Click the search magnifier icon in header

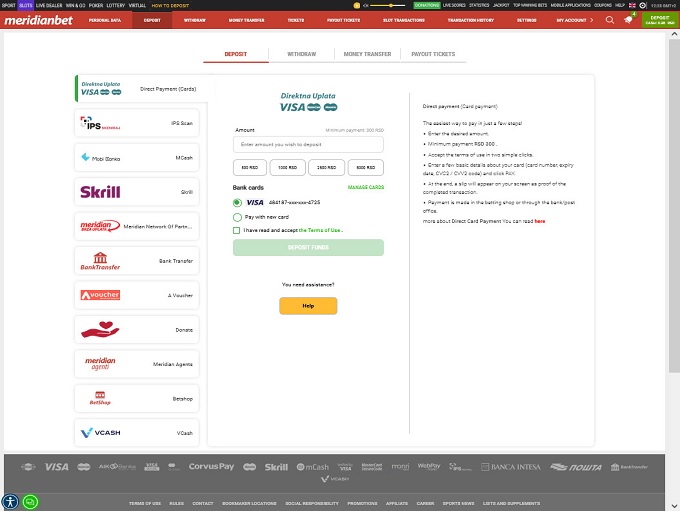tap(610, 19)
